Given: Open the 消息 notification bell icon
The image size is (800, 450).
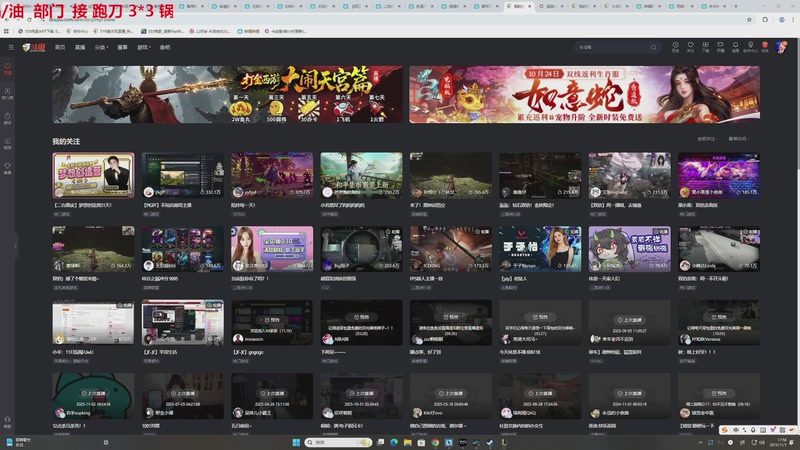Looking at the screenshot, I should tap(735, 47).
